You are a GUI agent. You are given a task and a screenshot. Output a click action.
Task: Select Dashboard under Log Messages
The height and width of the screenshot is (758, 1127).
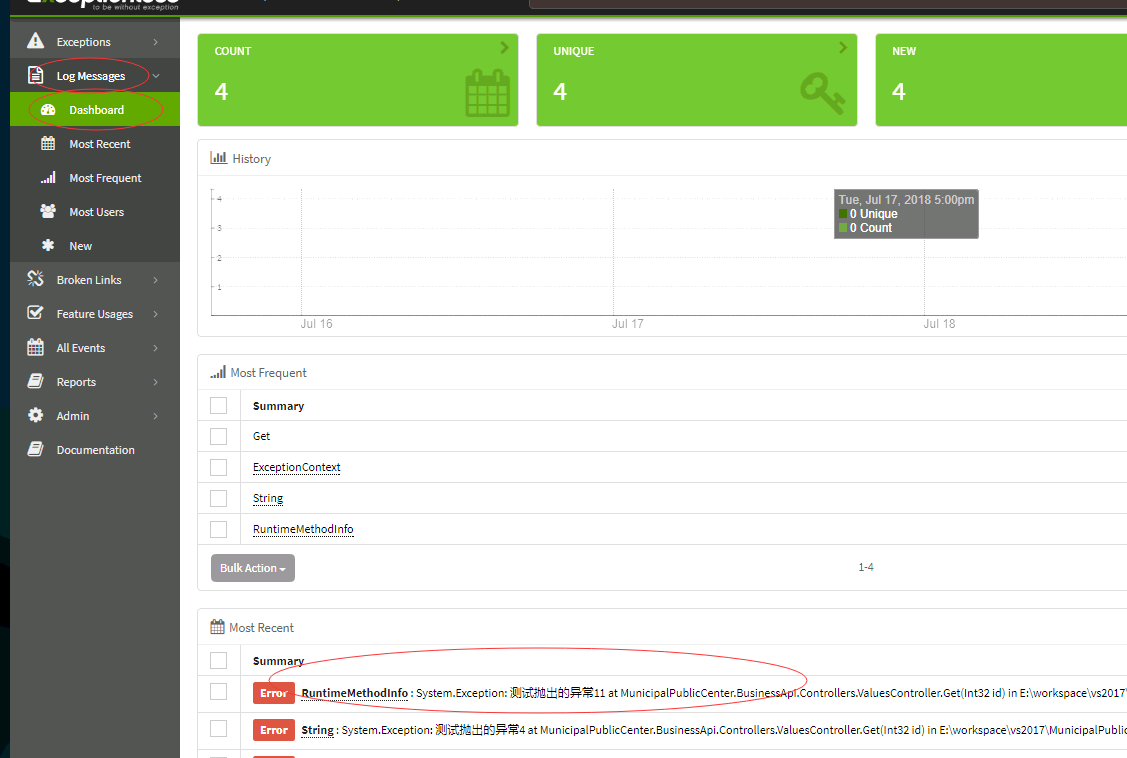pyautogui.click(x=95, y=109)
